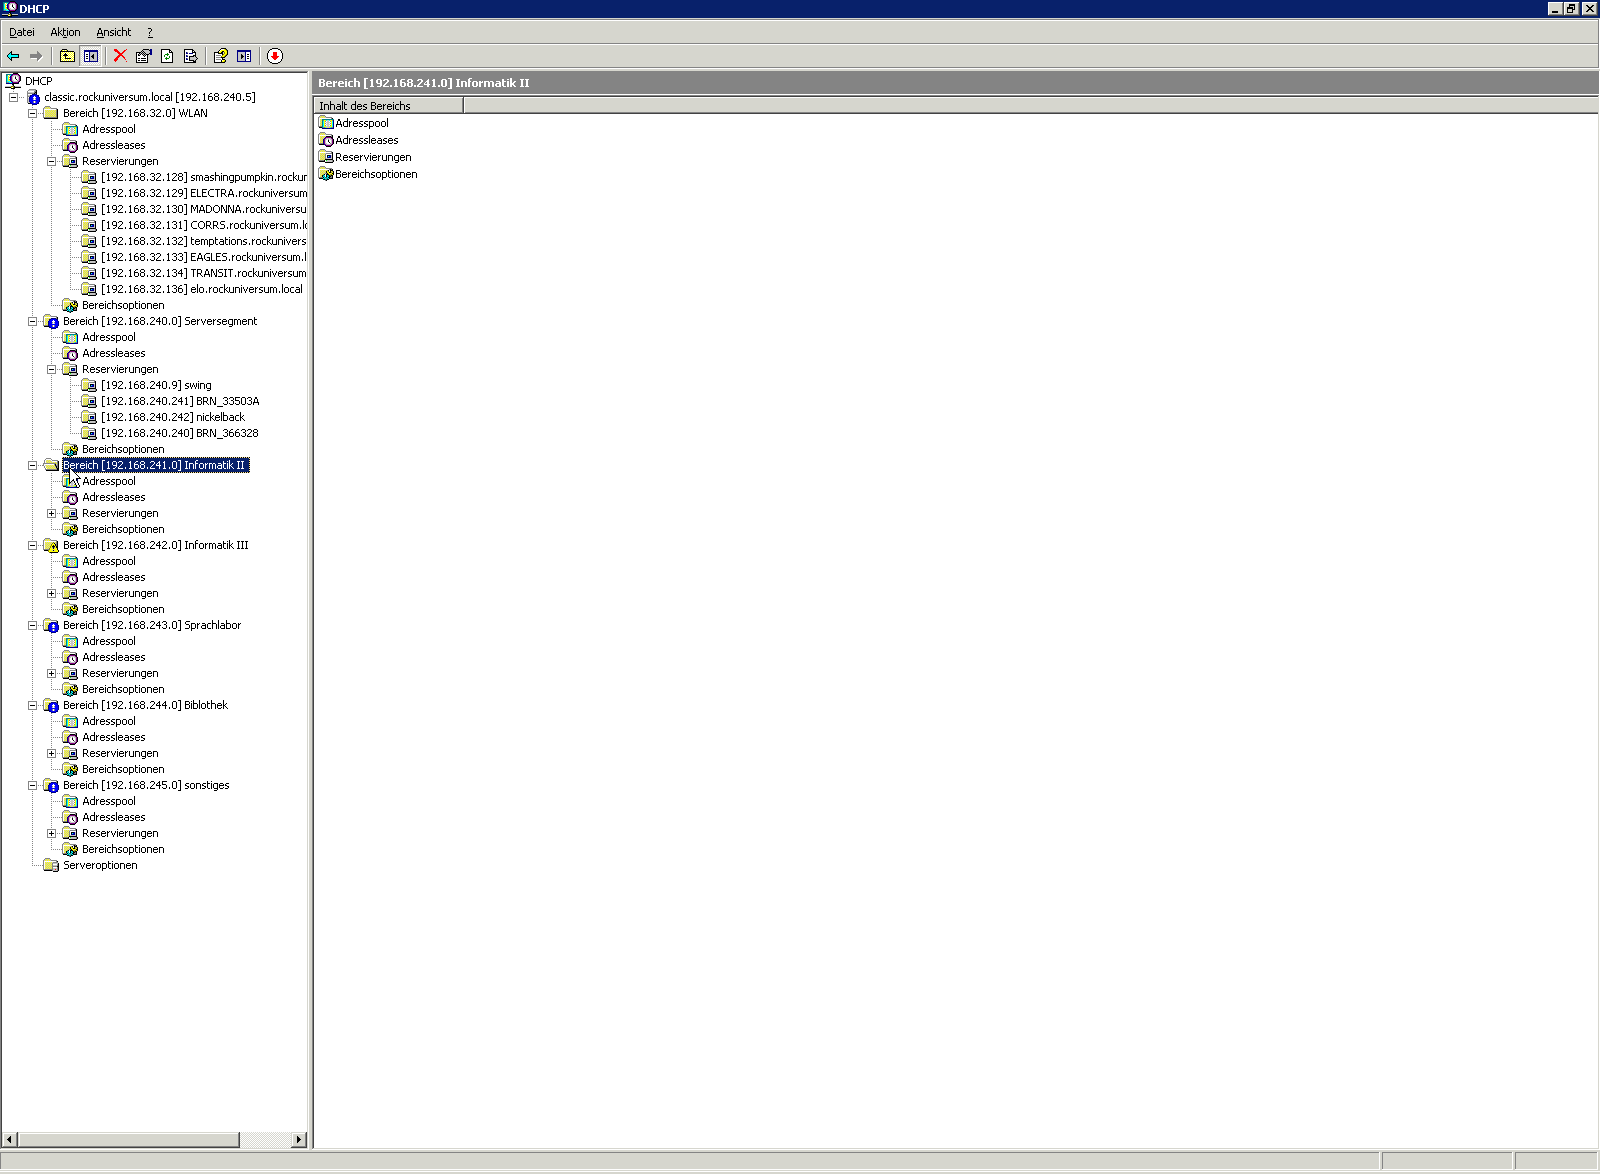Click Bereichsoptionen icon in right pane

[326, 174]
